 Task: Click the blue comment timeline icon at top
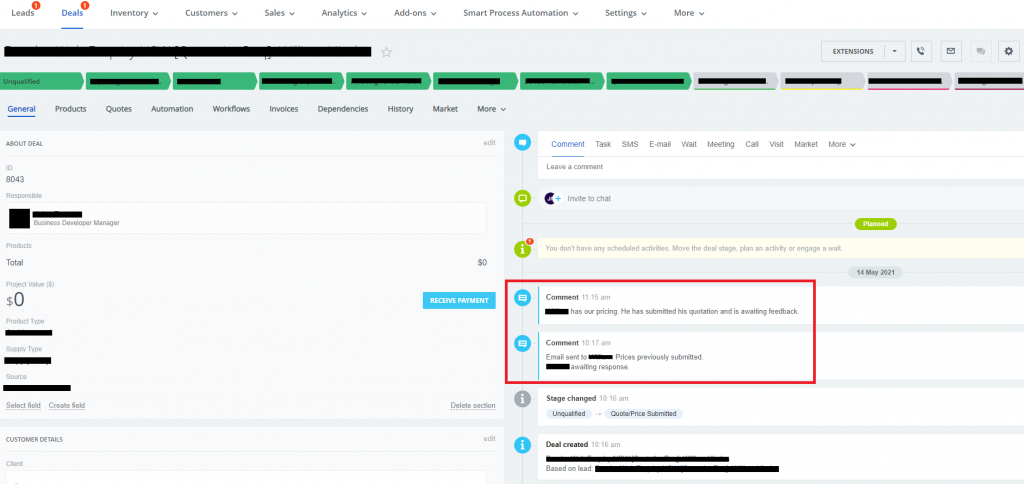[521, 143]
